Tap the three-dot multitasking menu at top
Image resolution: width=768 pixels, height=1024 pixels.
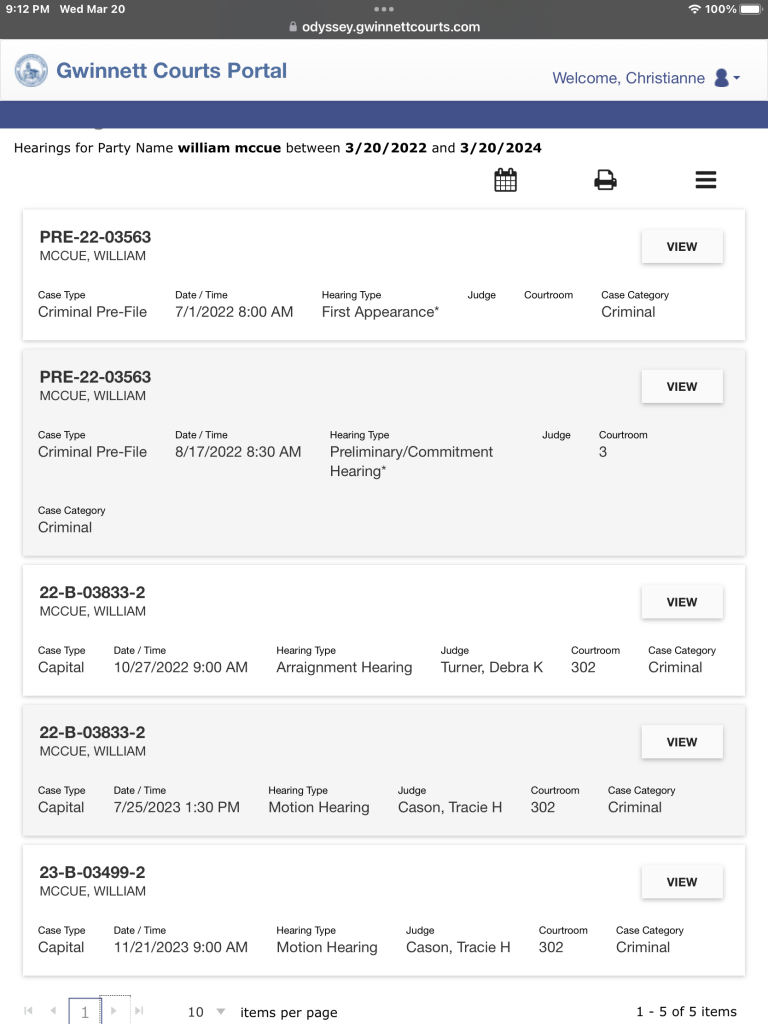click(384, 9)
